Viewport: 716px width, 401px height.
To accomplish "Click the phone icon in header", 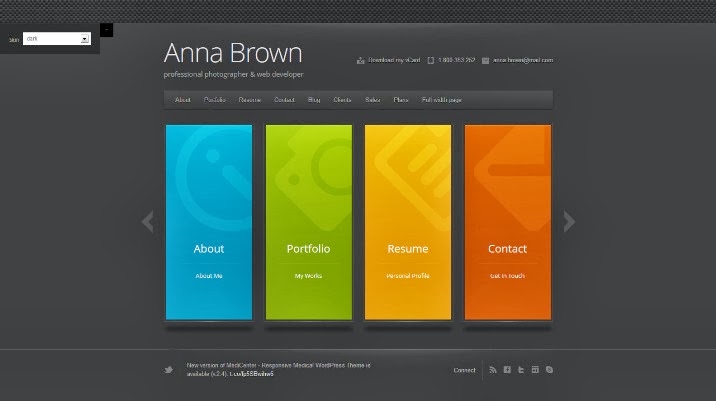I will [431, 60].
